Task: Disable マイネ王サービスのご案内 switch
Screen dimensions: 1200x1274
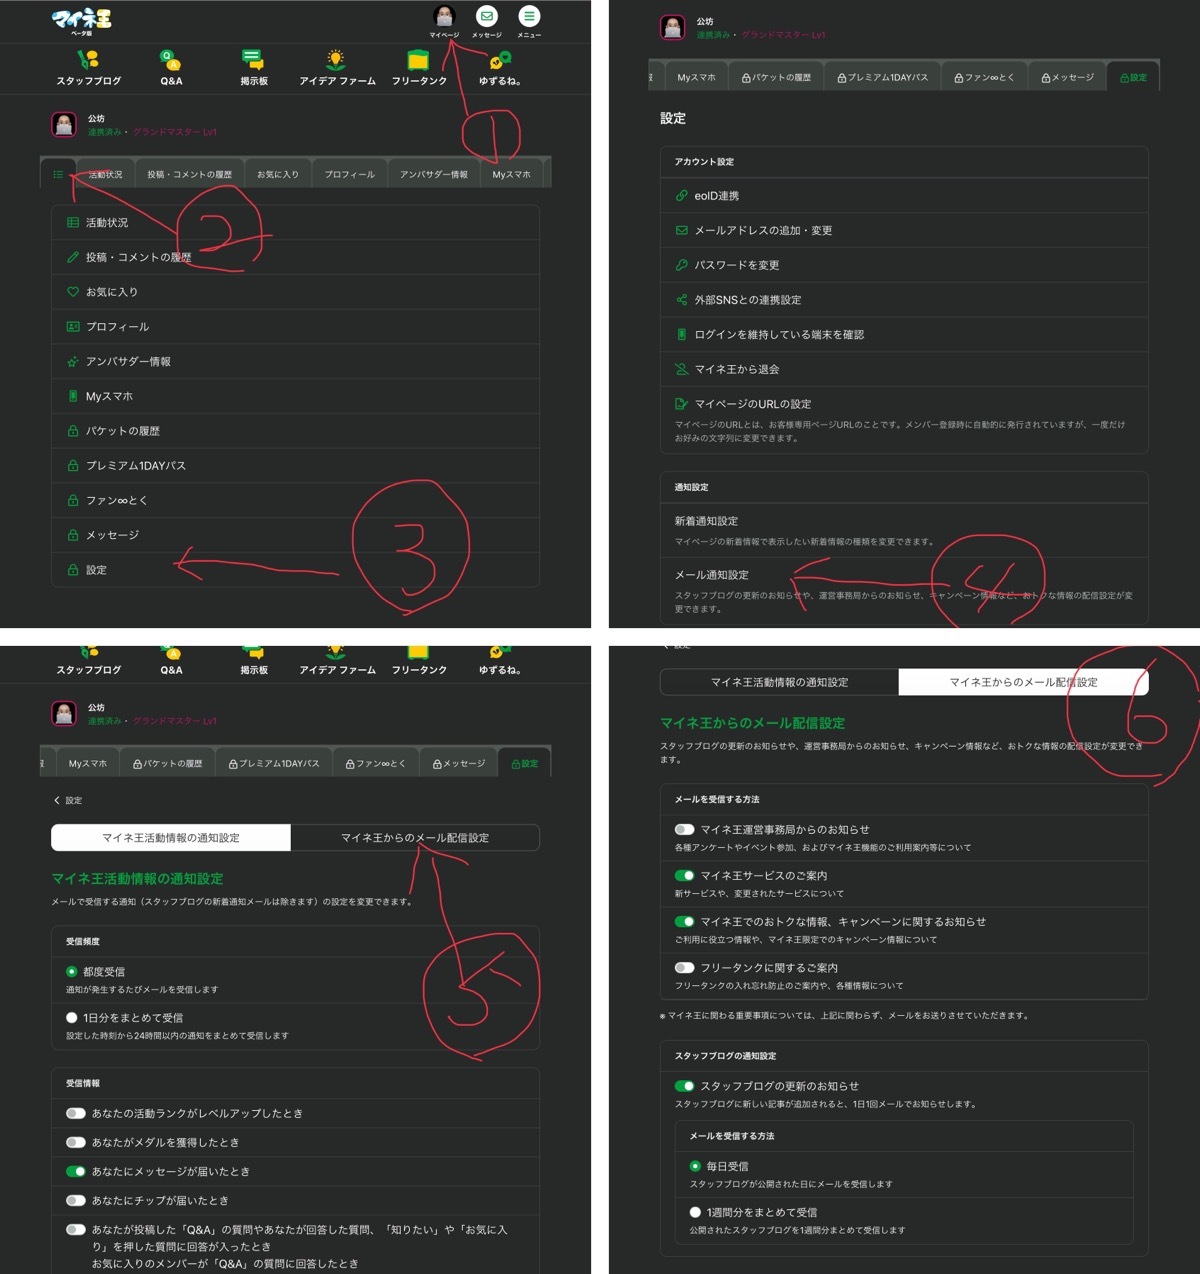Action: coord(684,875)
